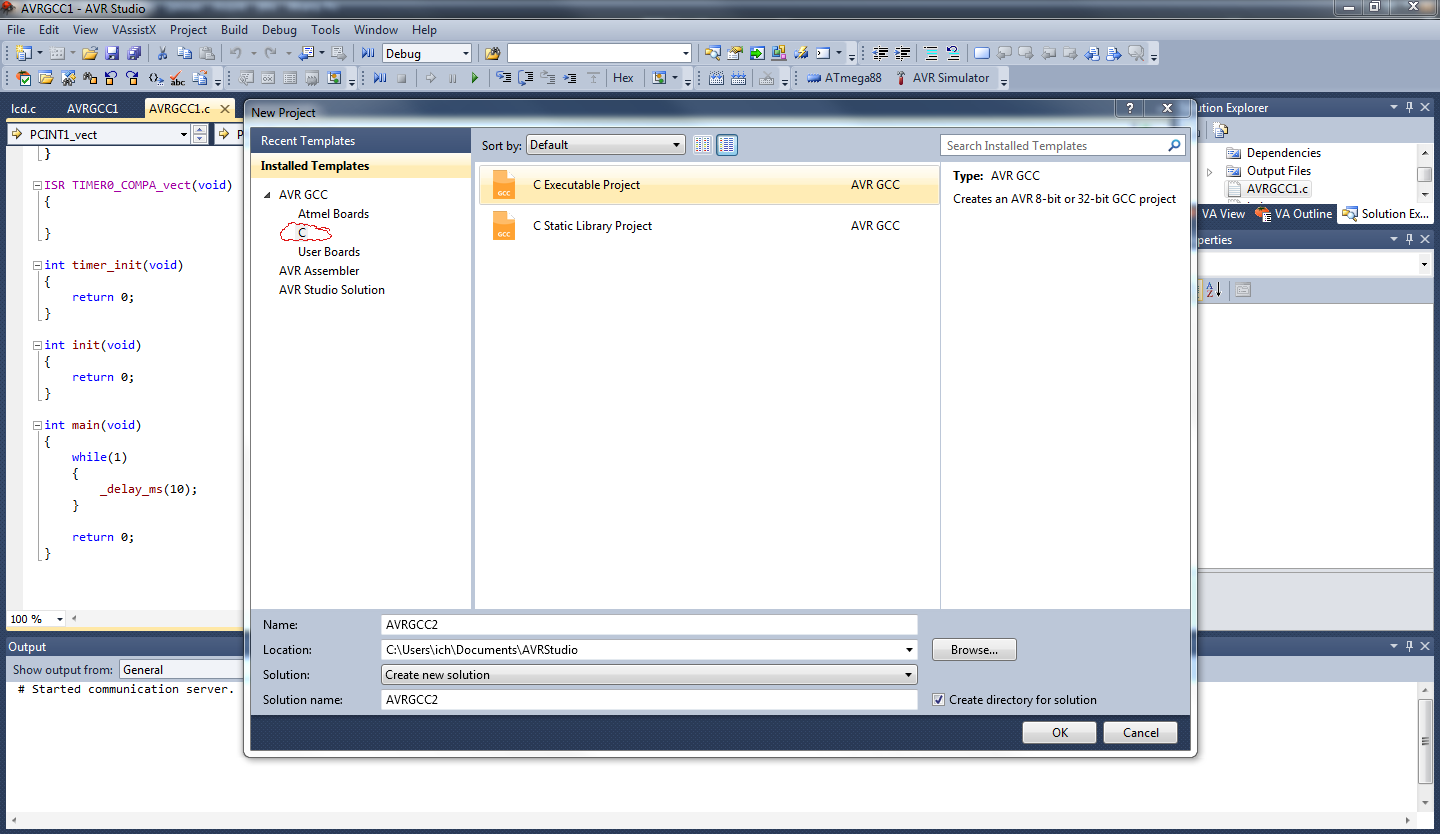Click the Properties Window toolbar icon
1440x834 pixels.
tap(735, 53)
